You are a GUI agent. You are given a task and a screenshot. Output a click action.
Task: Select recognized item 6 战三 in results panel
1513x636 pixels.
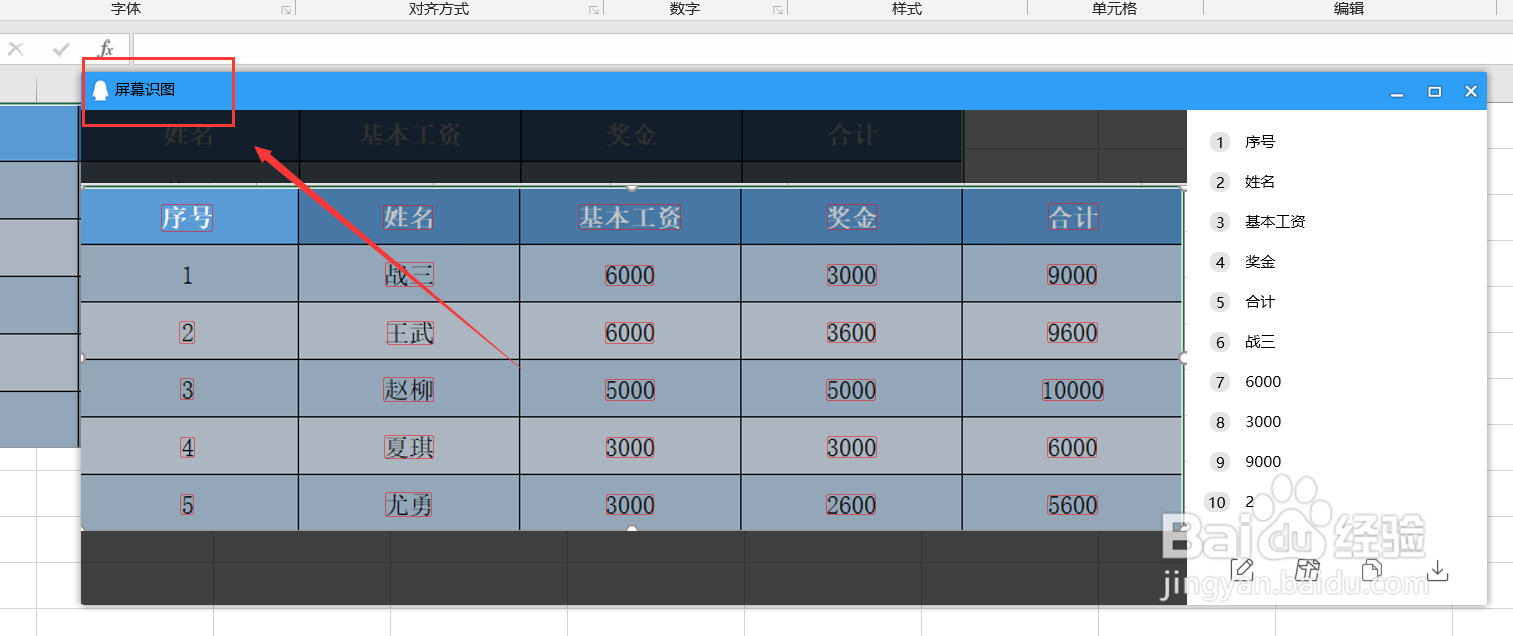(x=1258, y=341)
